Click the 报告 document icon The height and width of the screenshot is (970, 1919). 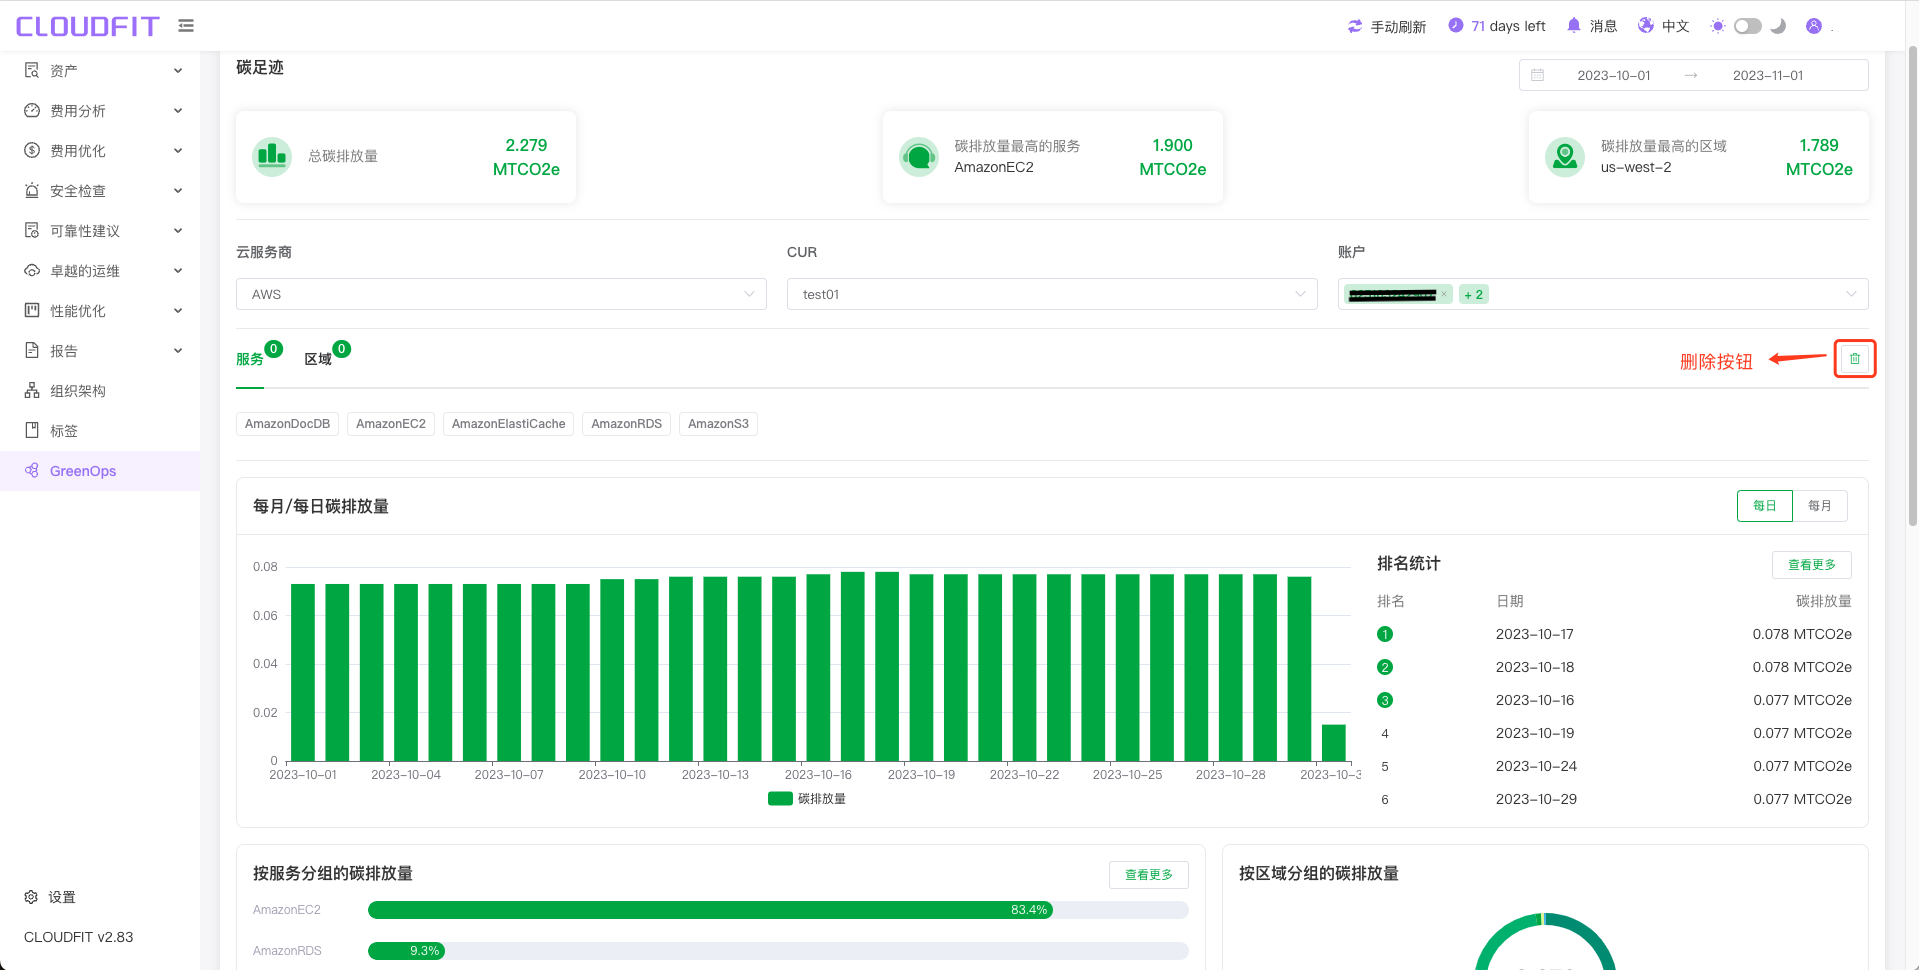point(32,350)
